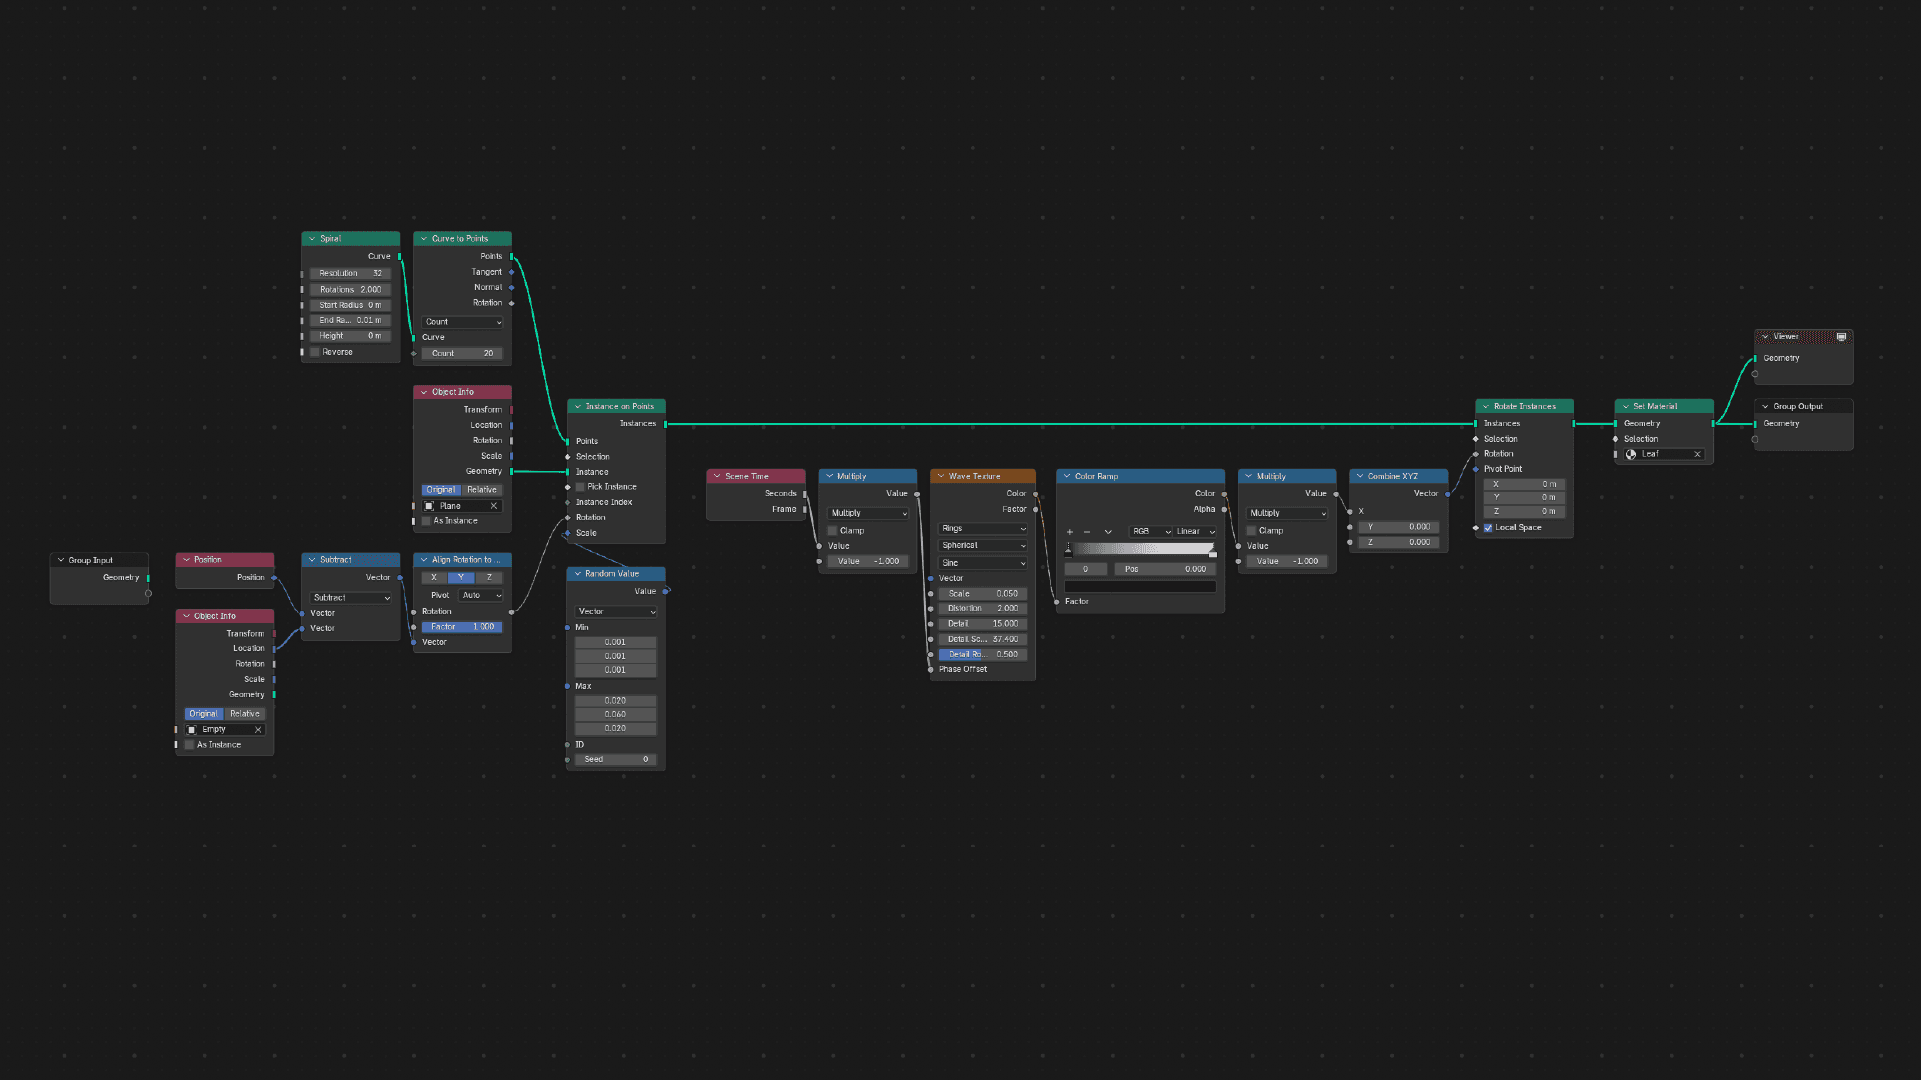The image size is (1921, 1080).
Task: Click the Count field showing 20
Action: 463,353
